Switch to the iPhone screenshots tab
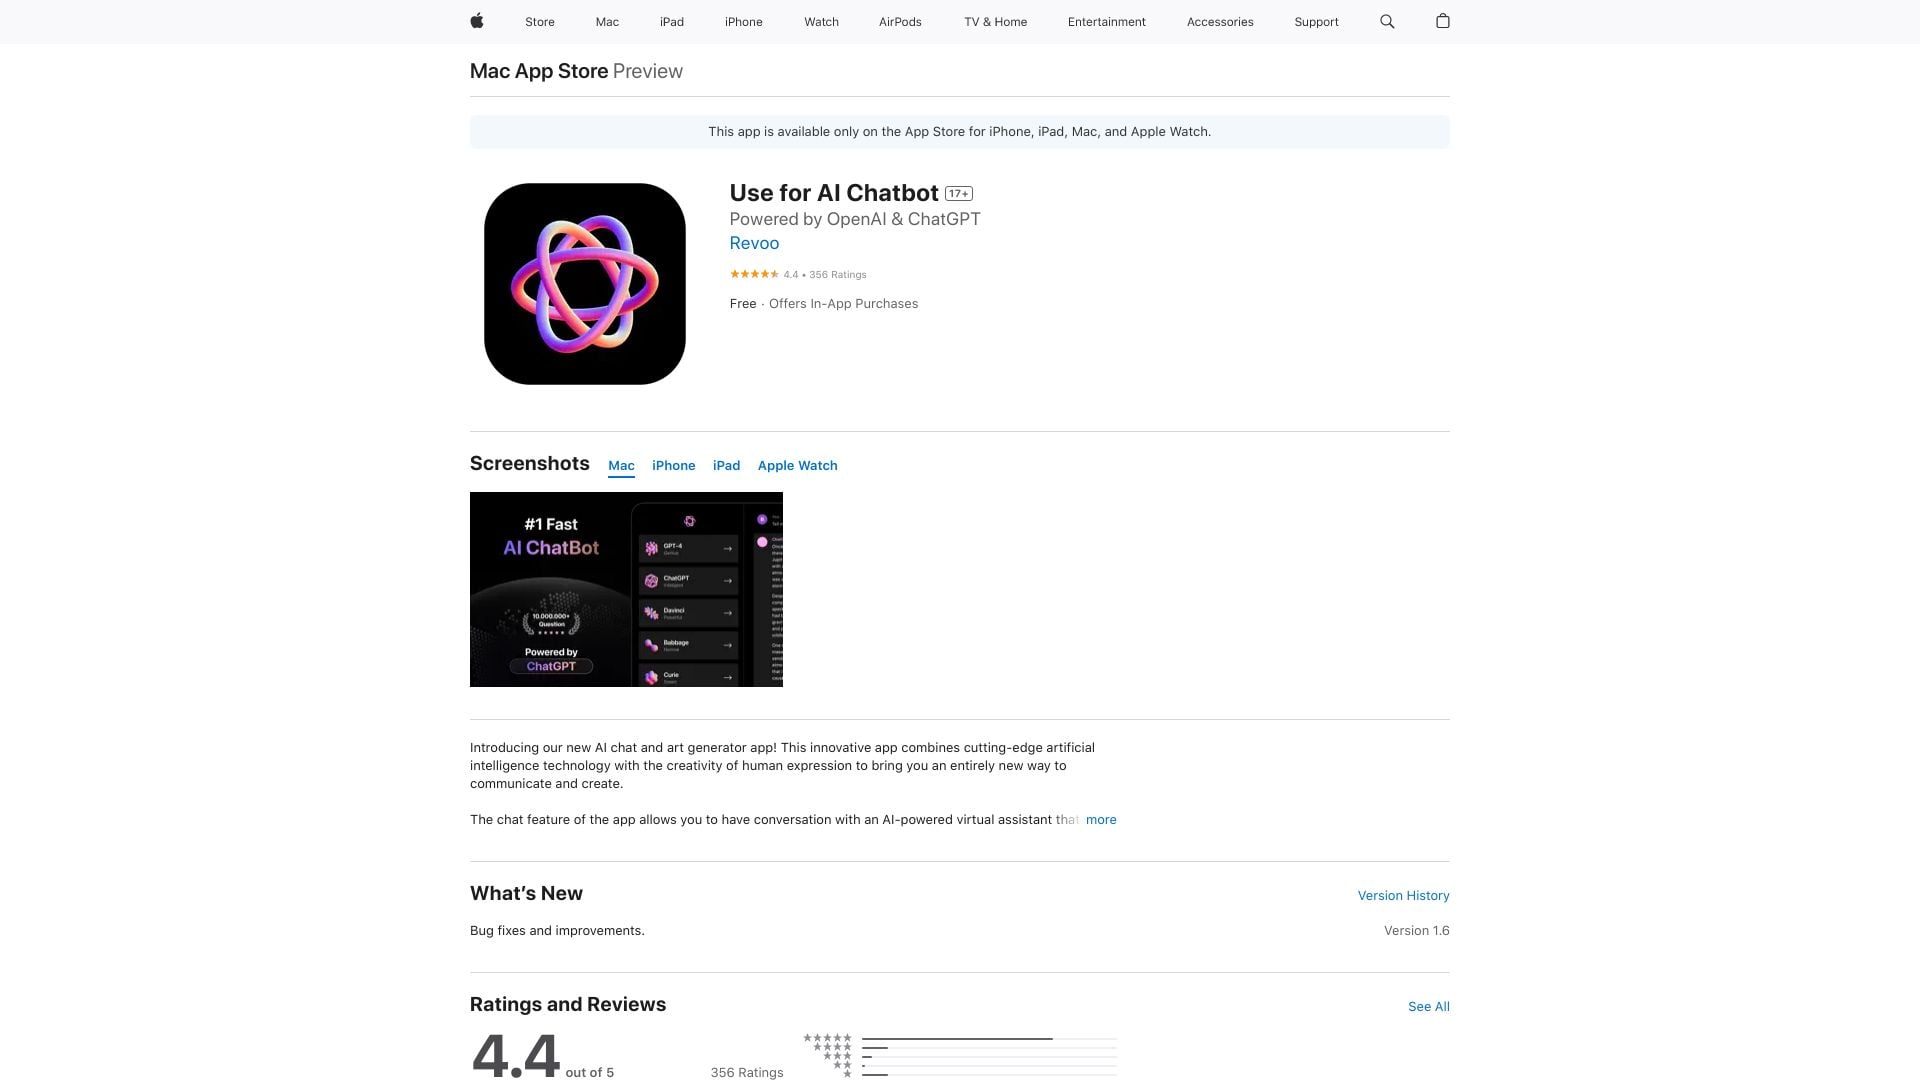The height and width of the screenshot is (1080, 1920). click(673, 465)
